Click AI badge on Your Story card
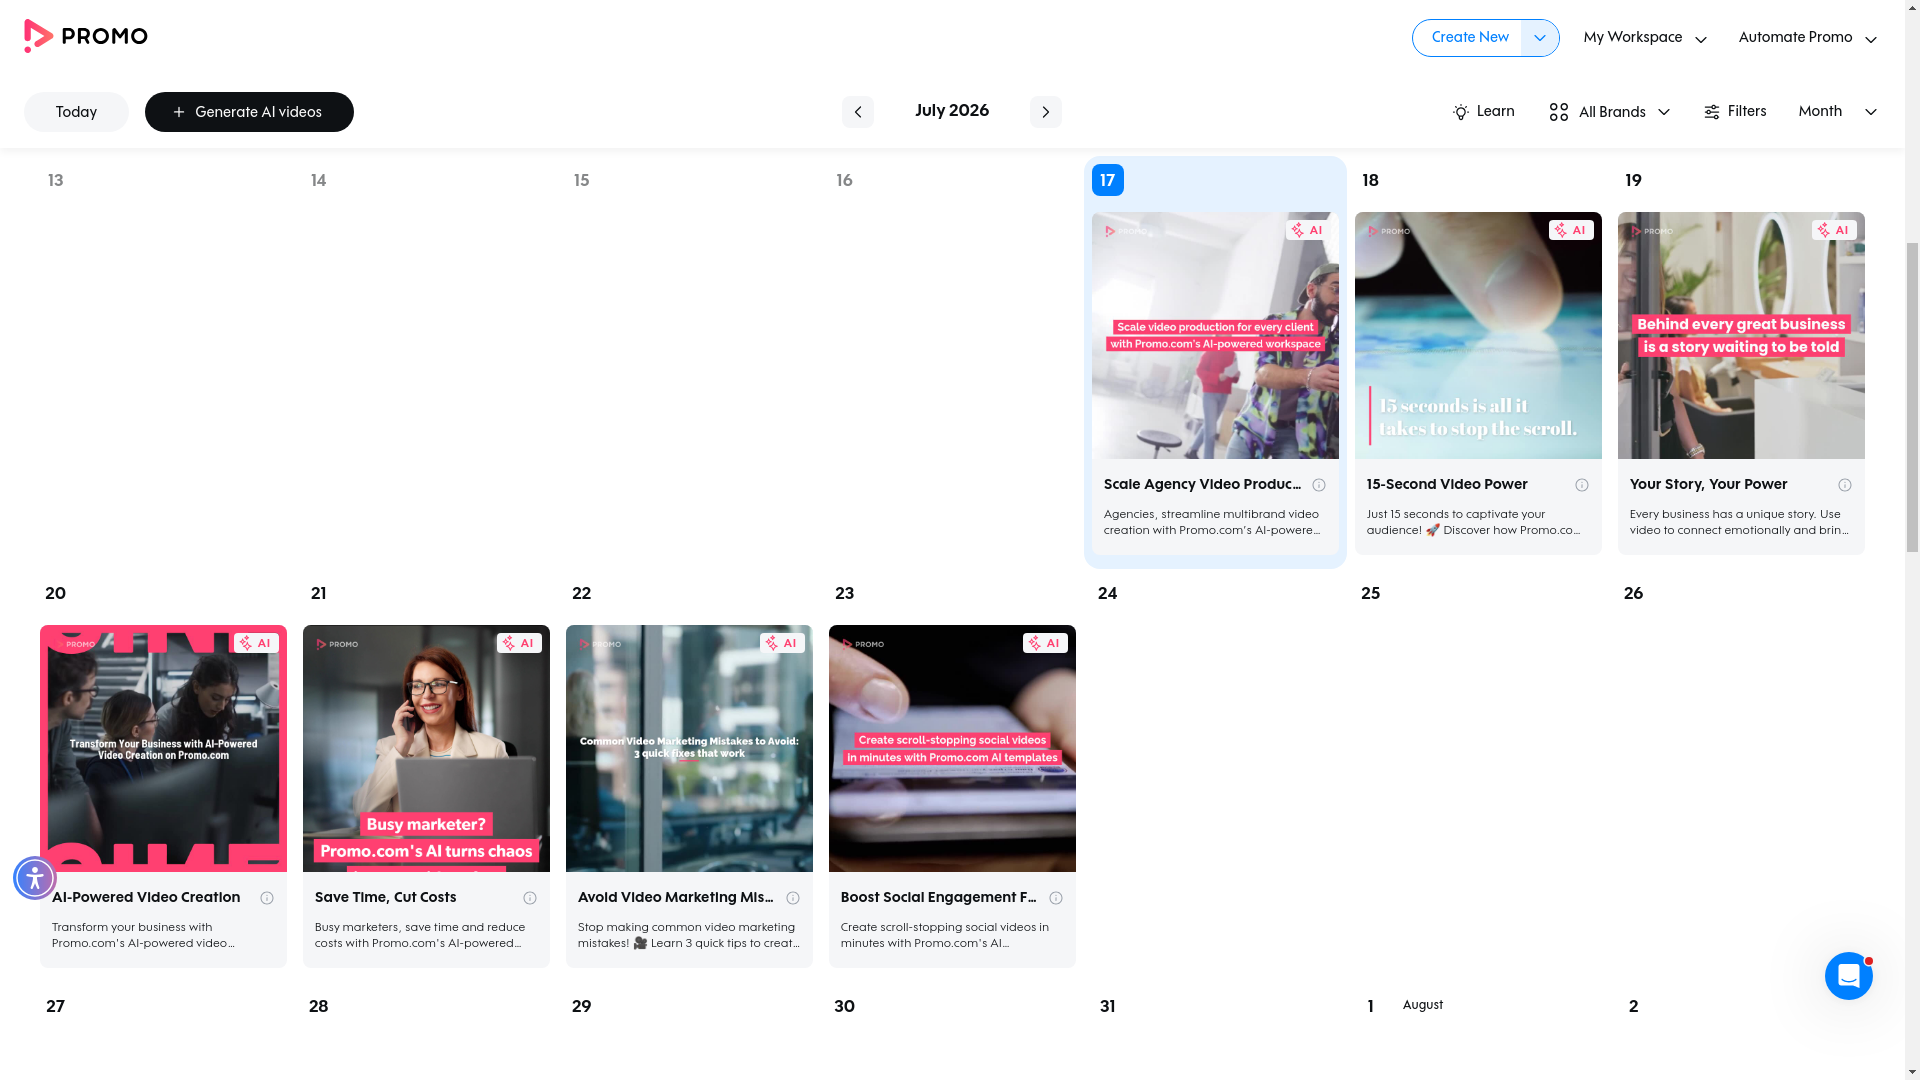 click(x=1834, y=230)
